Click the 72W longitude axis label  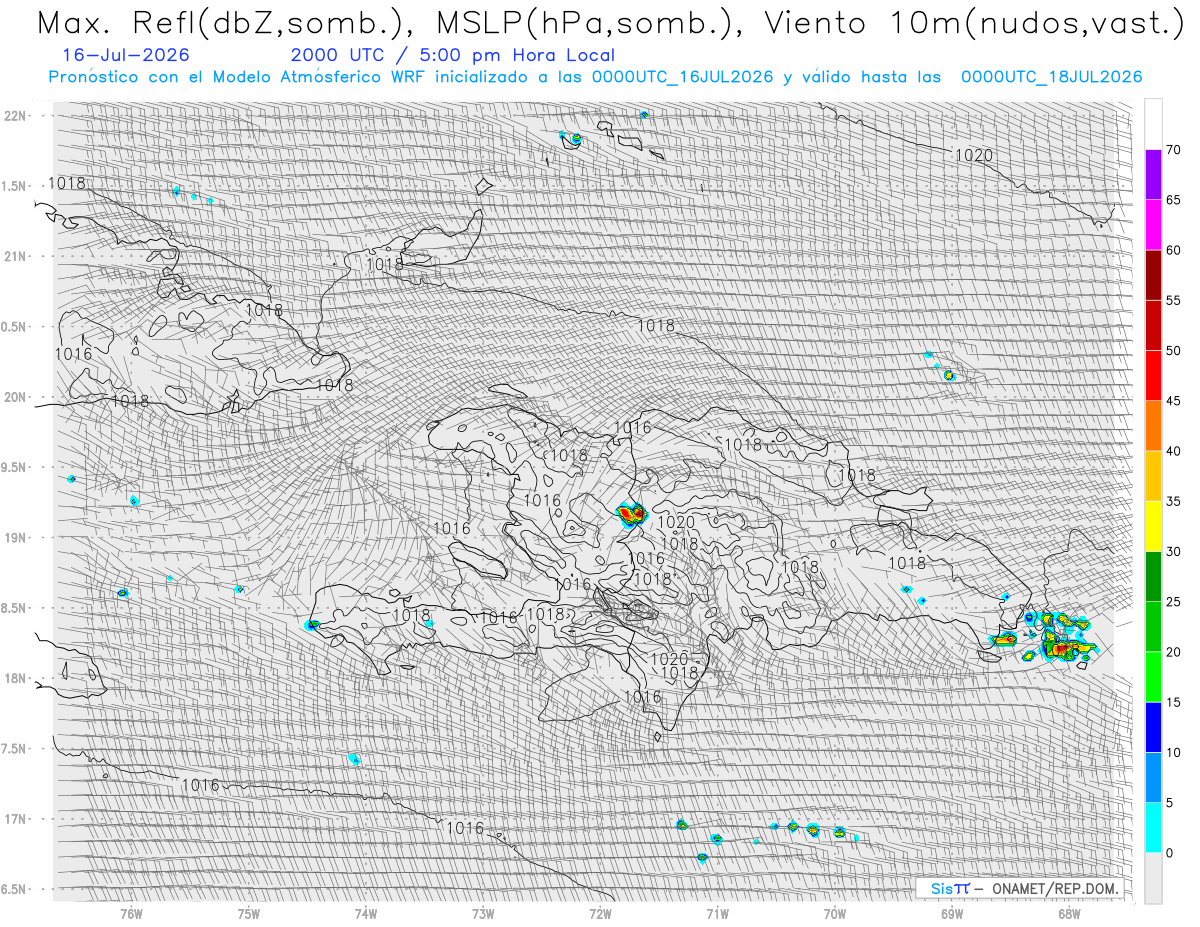point(600,913)
